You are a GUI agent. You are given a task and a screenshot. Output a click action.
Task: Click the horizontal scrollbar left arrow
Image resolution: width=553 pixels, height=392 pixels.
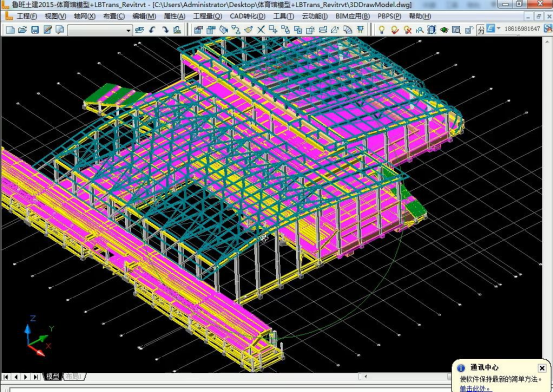click(x=365, y=376)
